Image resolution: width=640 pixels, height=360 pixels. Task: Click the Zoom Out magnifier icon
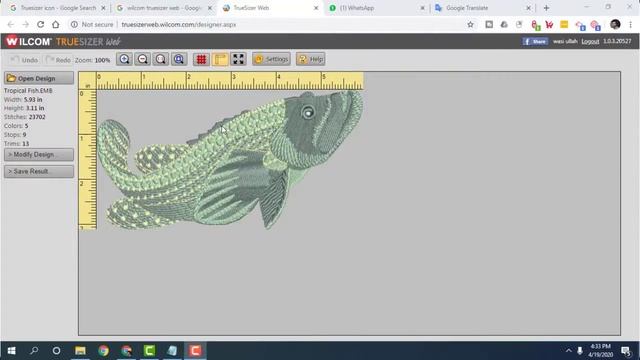tap(142, 59)
